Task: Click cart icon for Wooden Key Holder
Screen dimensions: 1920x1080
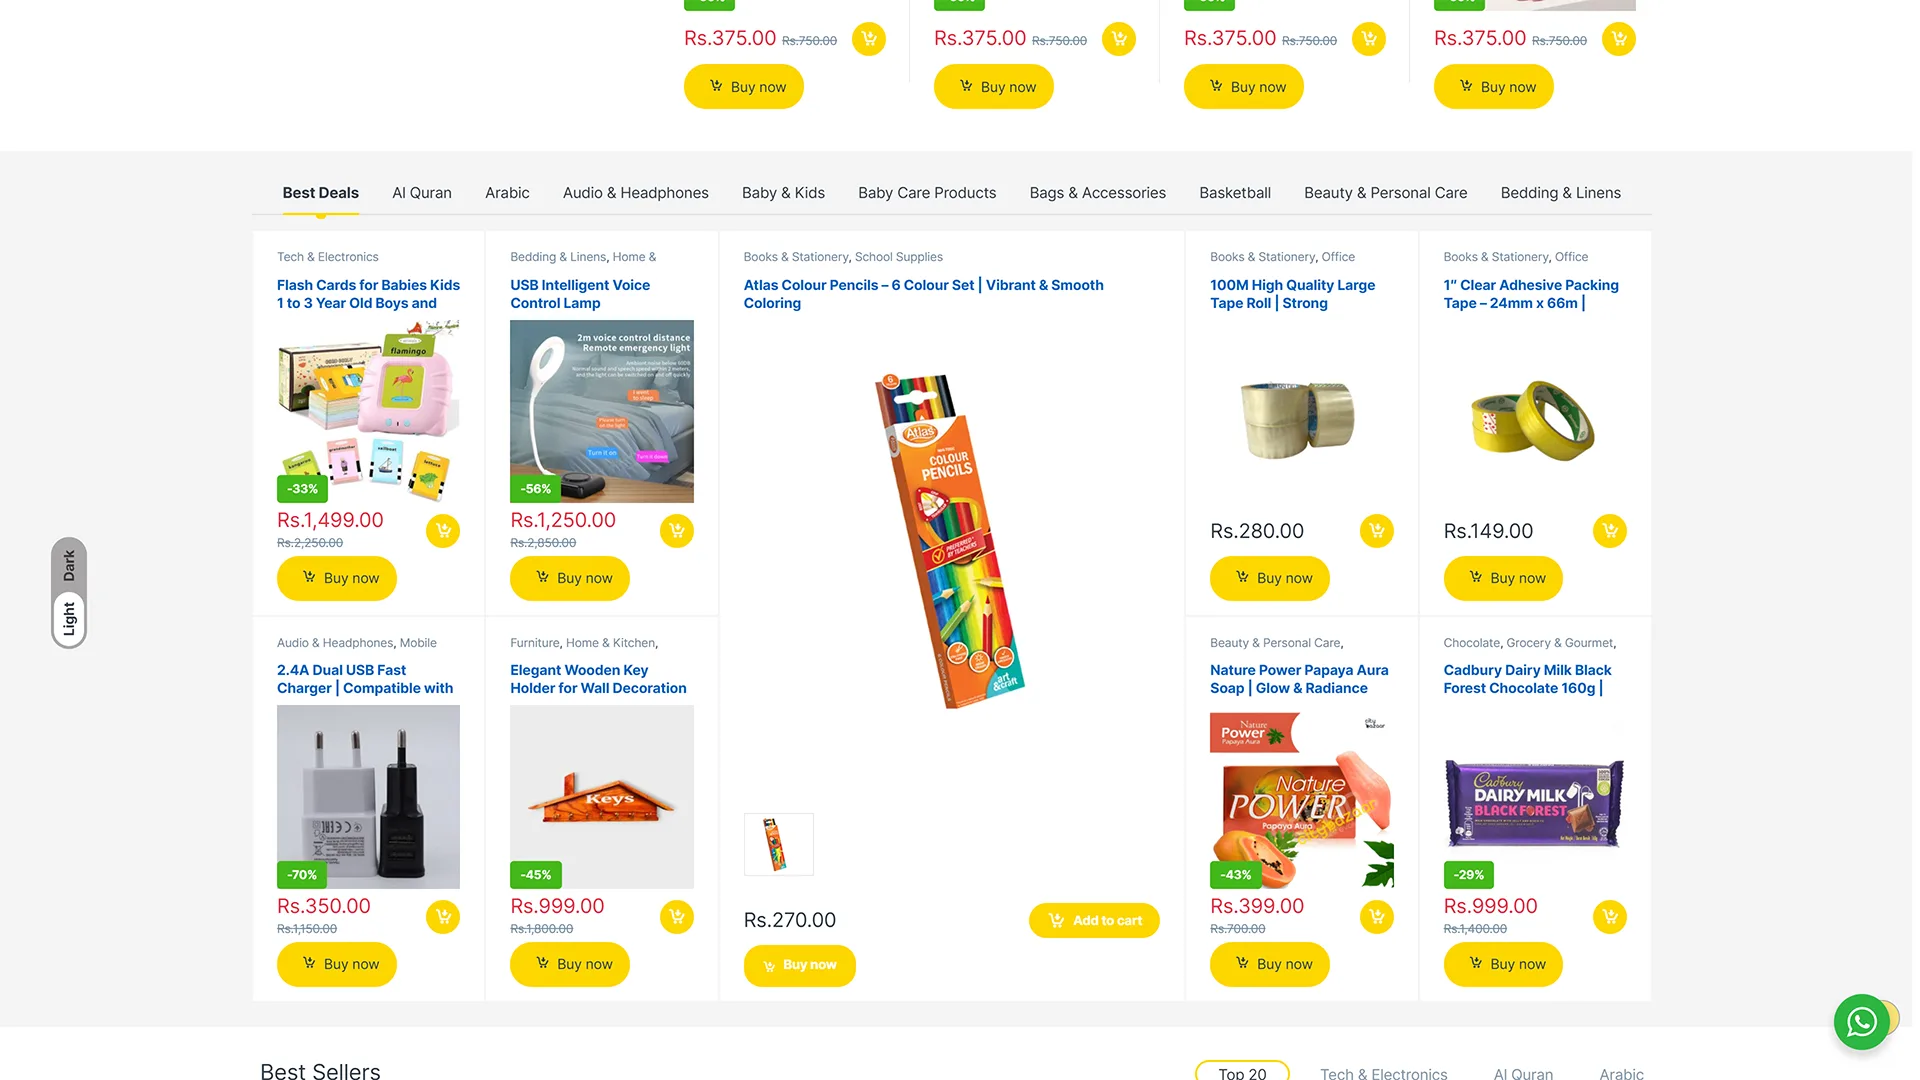Action: pyautogui.click(x=677, y=917)
